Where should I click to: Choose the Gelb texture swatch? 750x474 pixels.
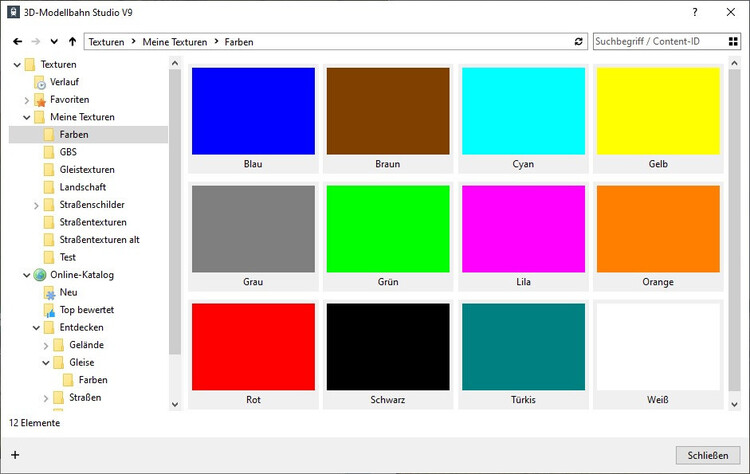(658, 111)
